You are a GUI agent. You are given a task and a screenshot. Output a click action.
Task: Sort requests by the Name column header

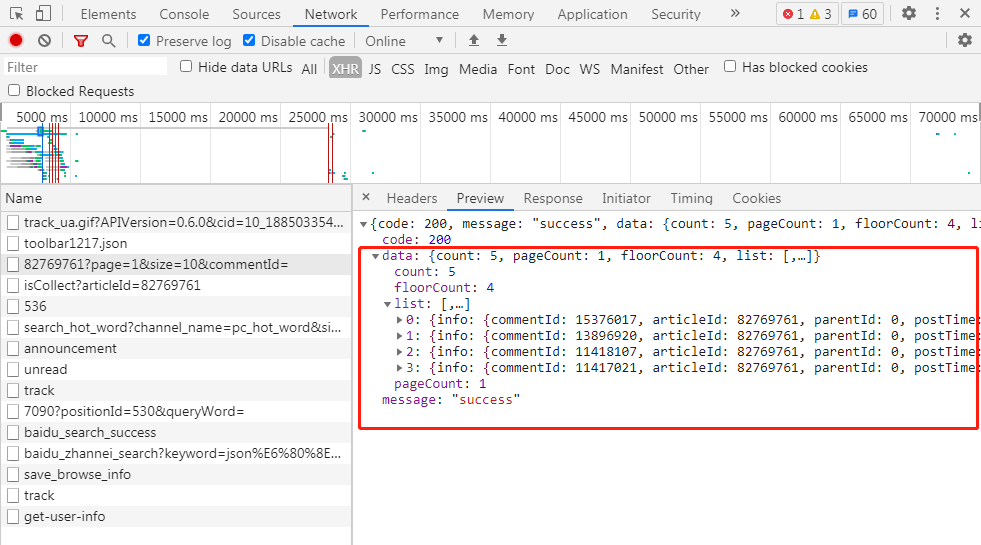point(176,198)
